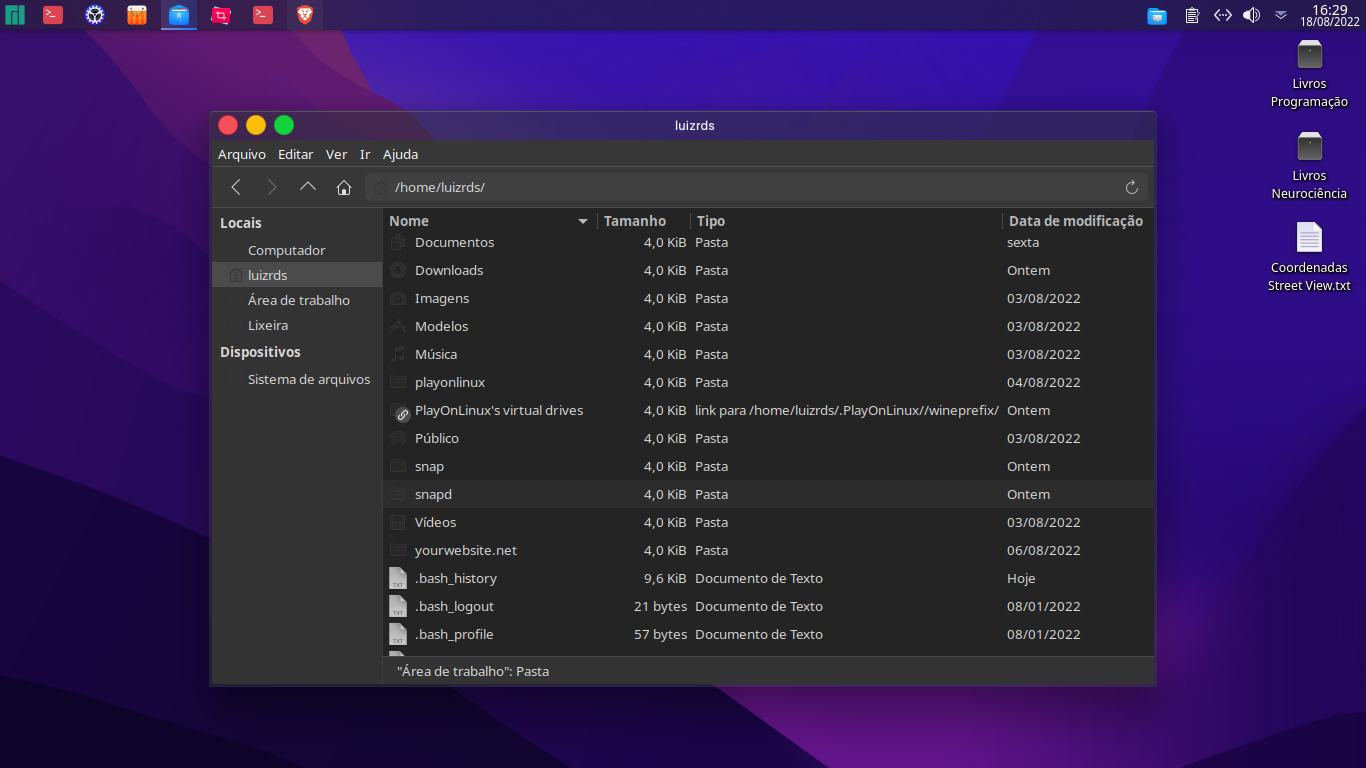Expand hidden system tray icons arrow
The height and width of the screenshot is (768, 1366).
1281,15
